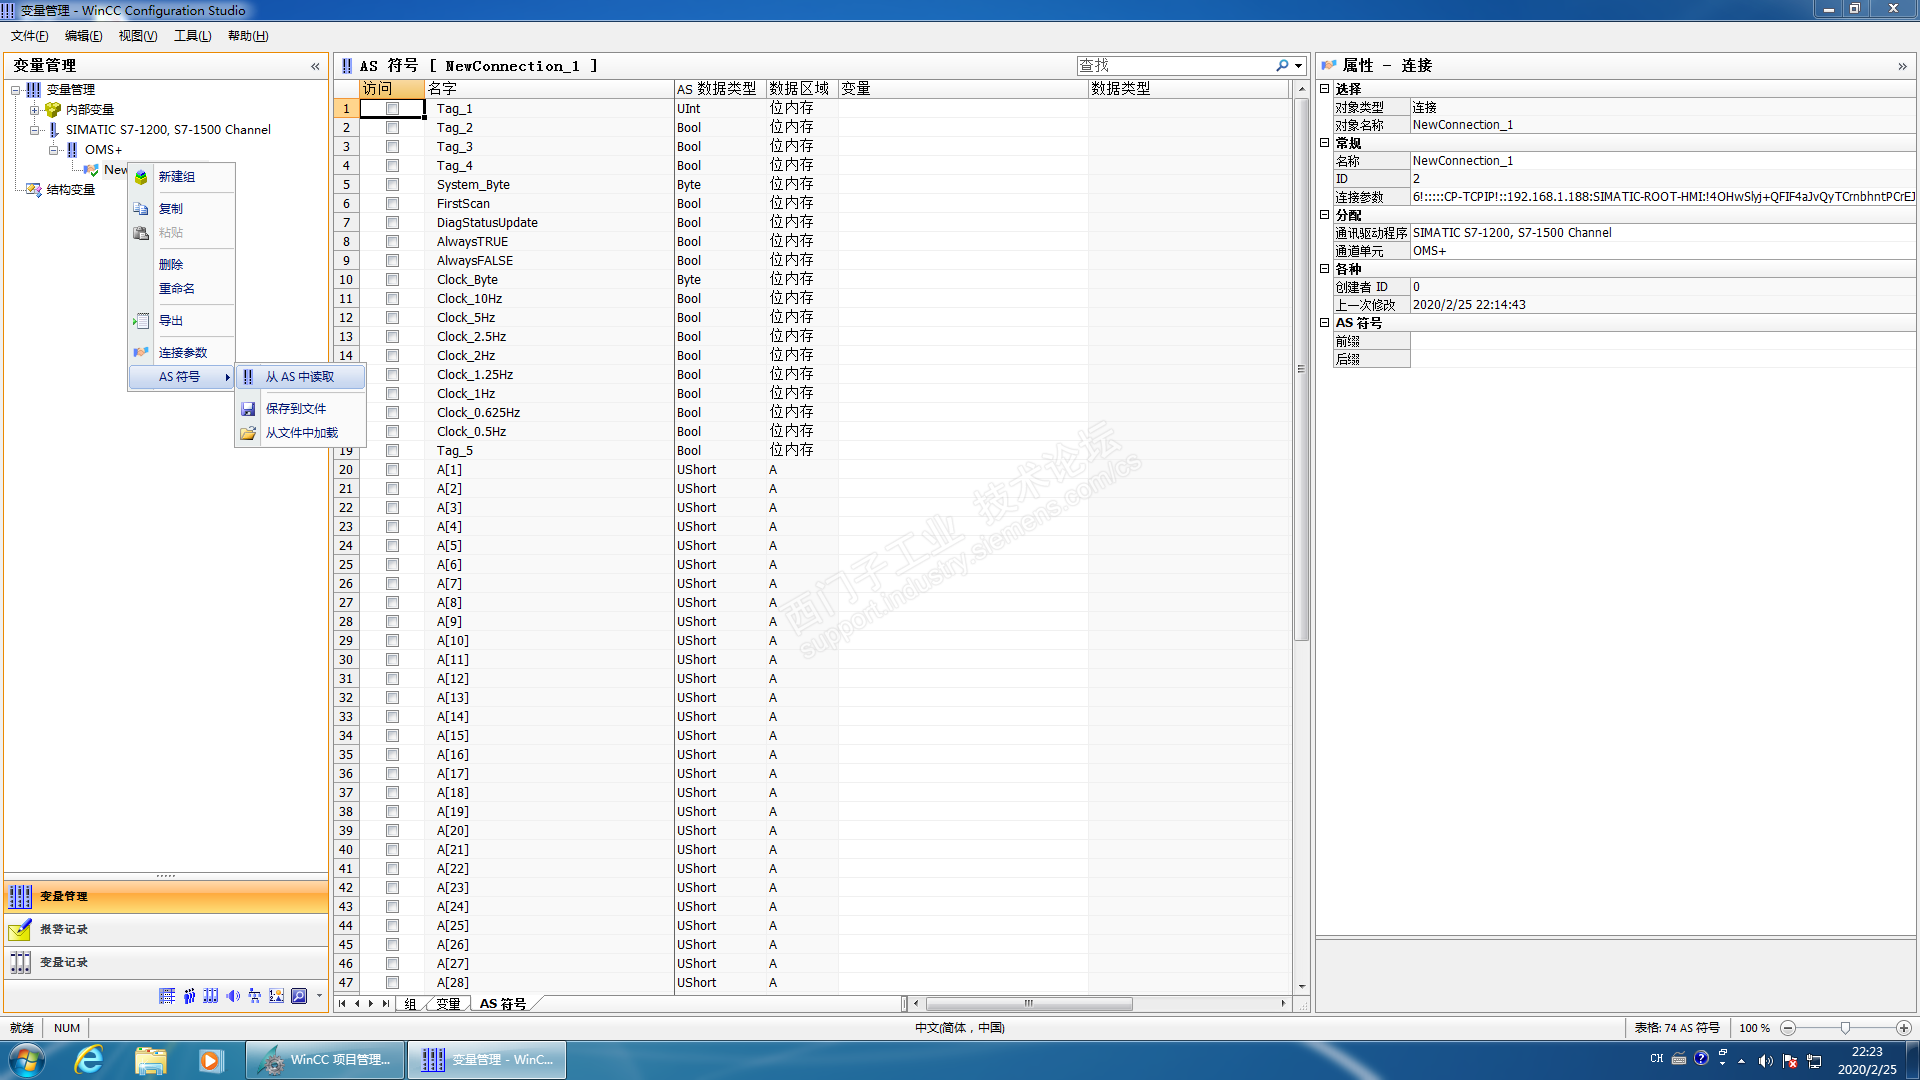Open the speaker (horn) editor icon
This screenshot has width=1920, height=1080.
233,996
